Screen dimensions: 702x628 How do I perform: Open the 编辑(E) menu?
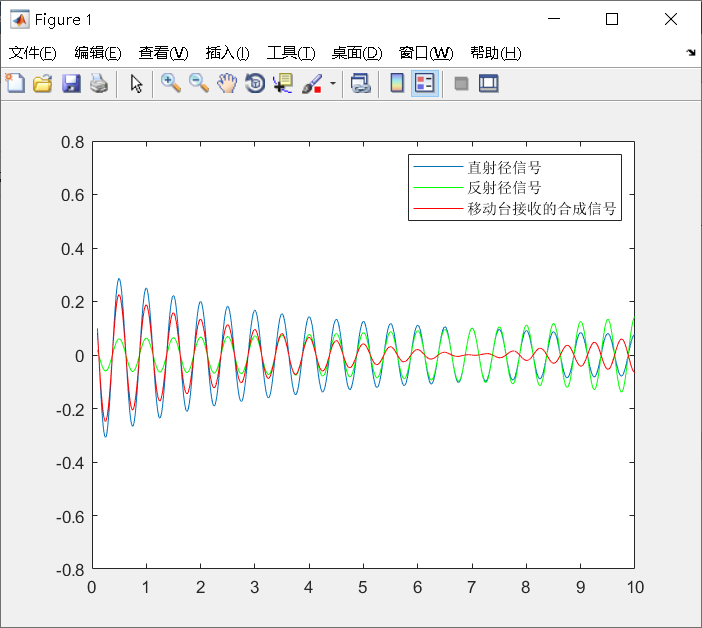point(98,53)
